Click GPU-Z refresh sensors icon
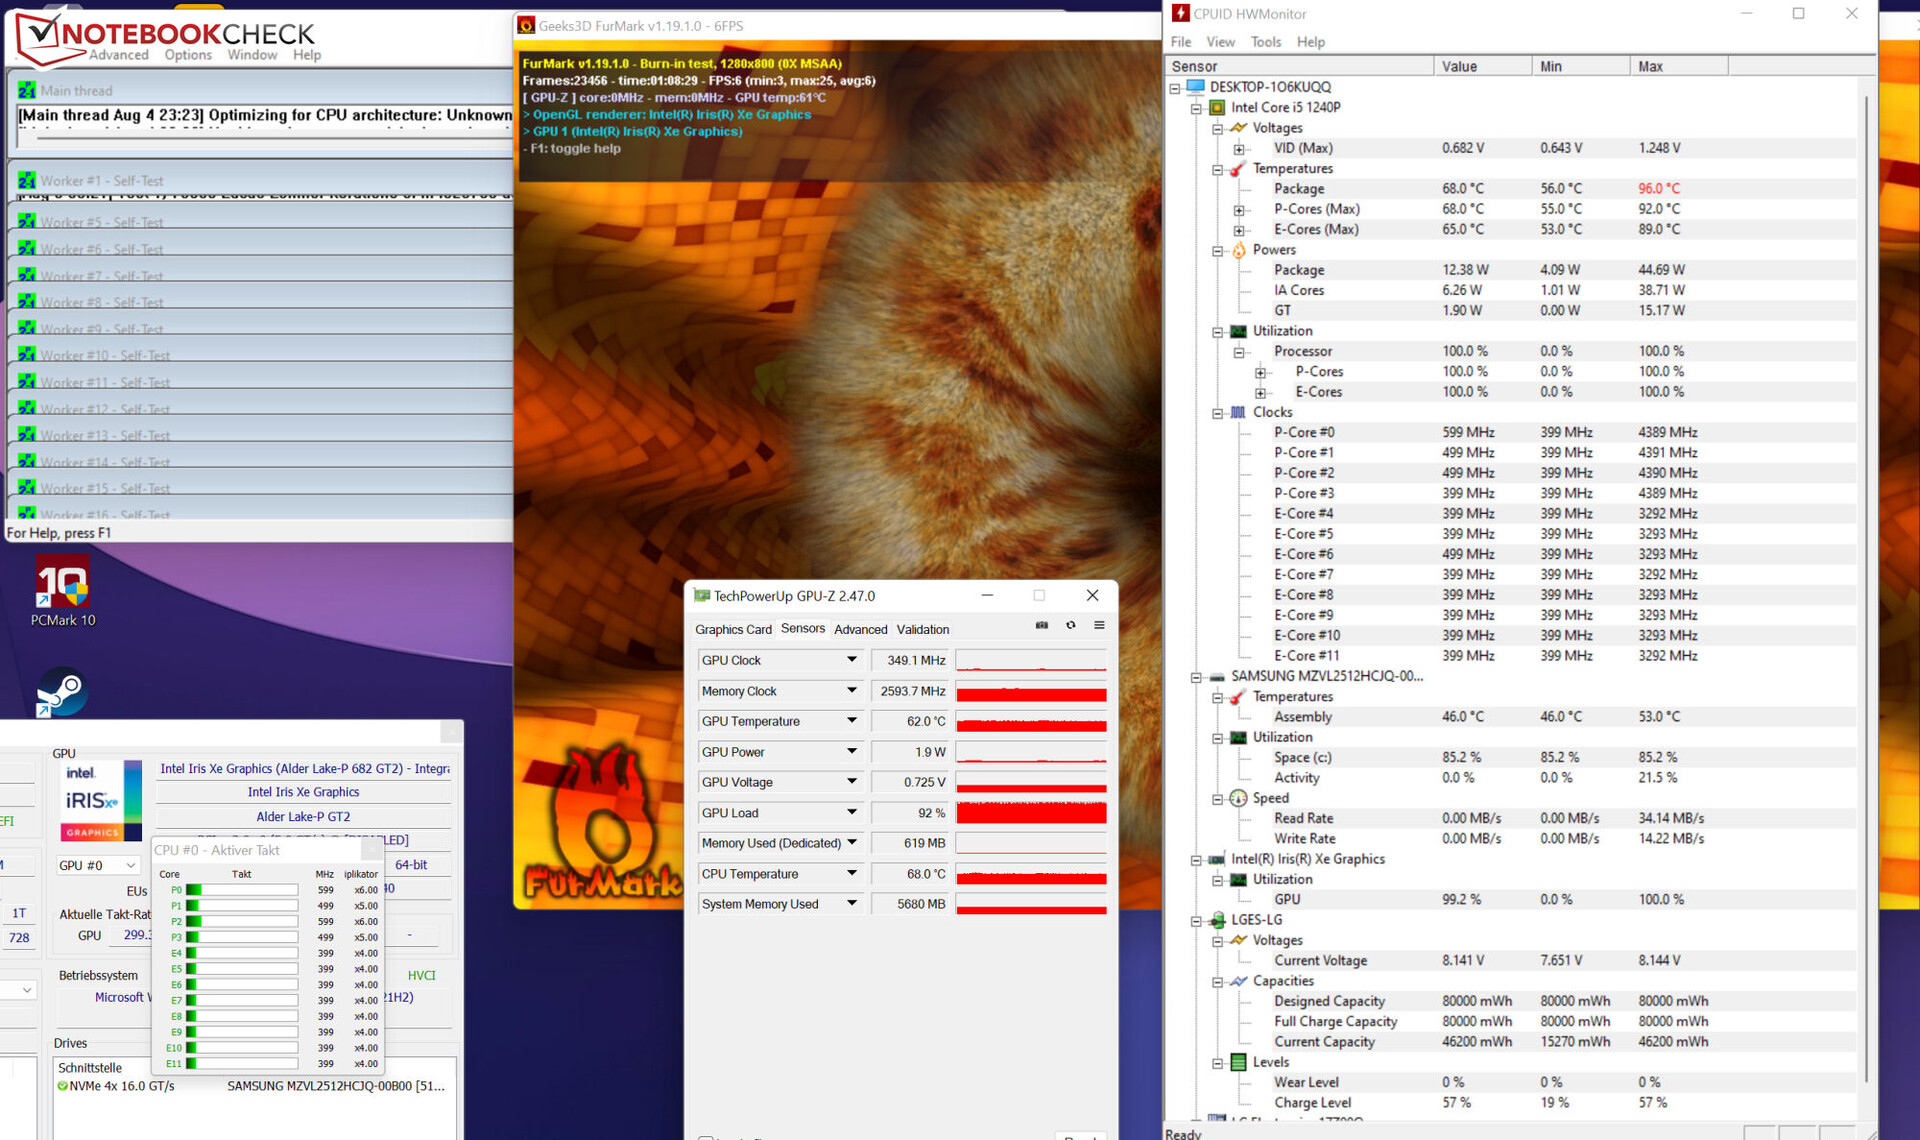Image resolution: width=1920 pixels, height=1140 pixels. tap(1070, 625)
